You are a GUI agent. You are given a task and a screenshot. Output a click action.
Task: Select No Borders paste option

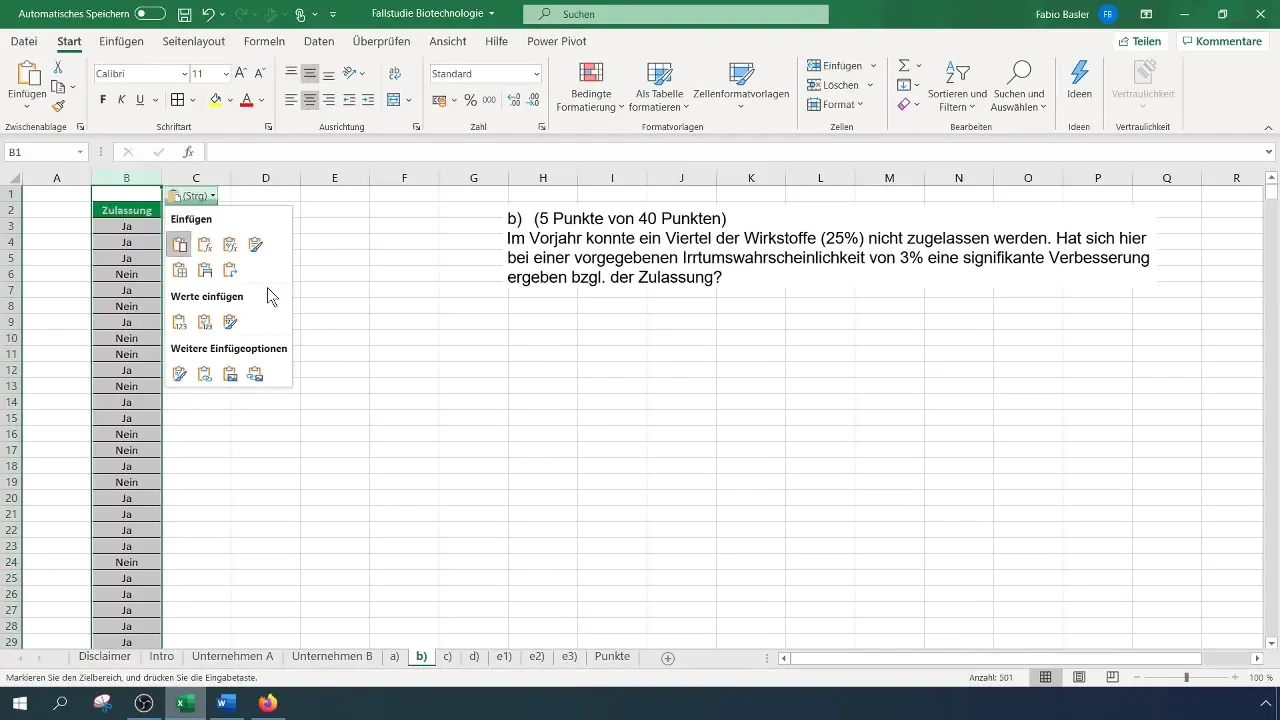(180, 270)
